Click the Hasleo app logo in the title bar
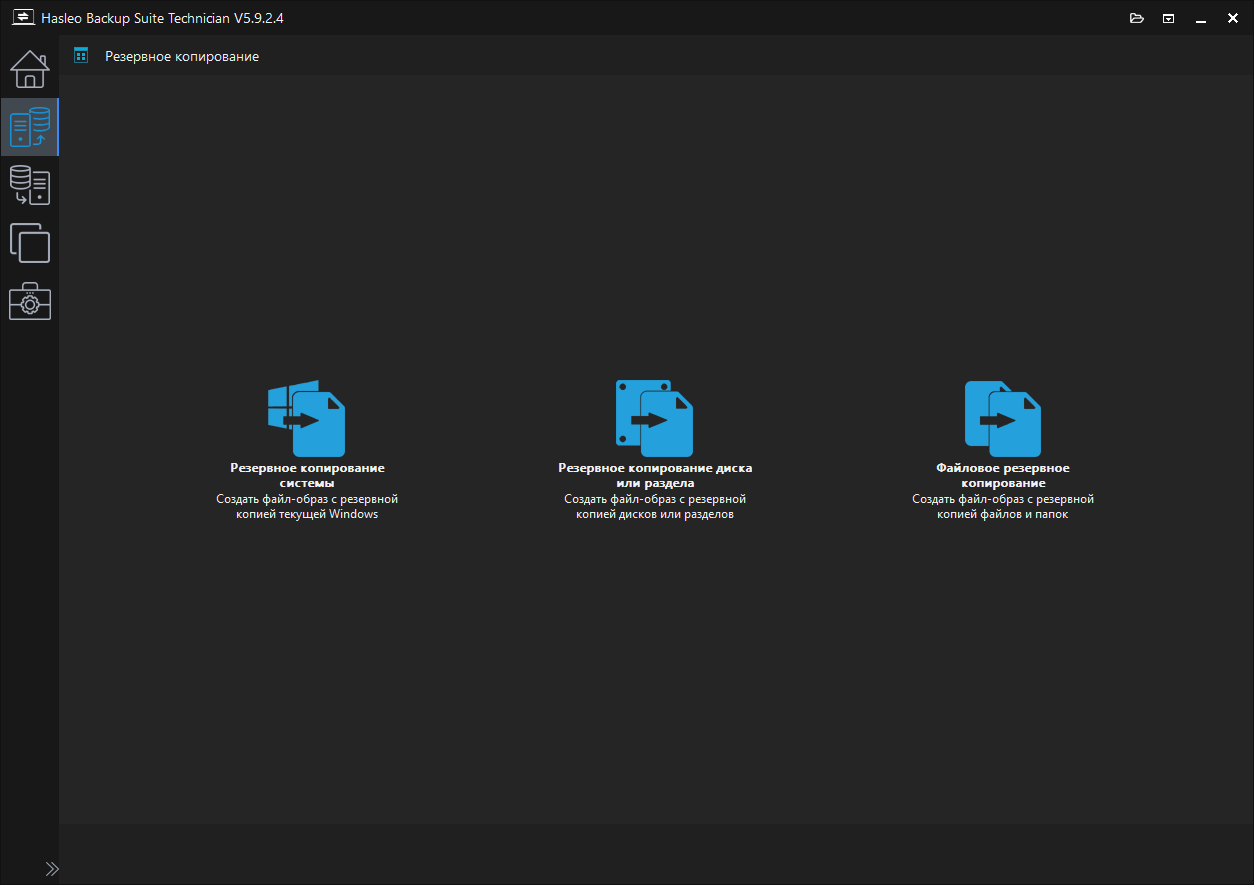Viewport: 1254px width, 885px height. pos(22,18)
